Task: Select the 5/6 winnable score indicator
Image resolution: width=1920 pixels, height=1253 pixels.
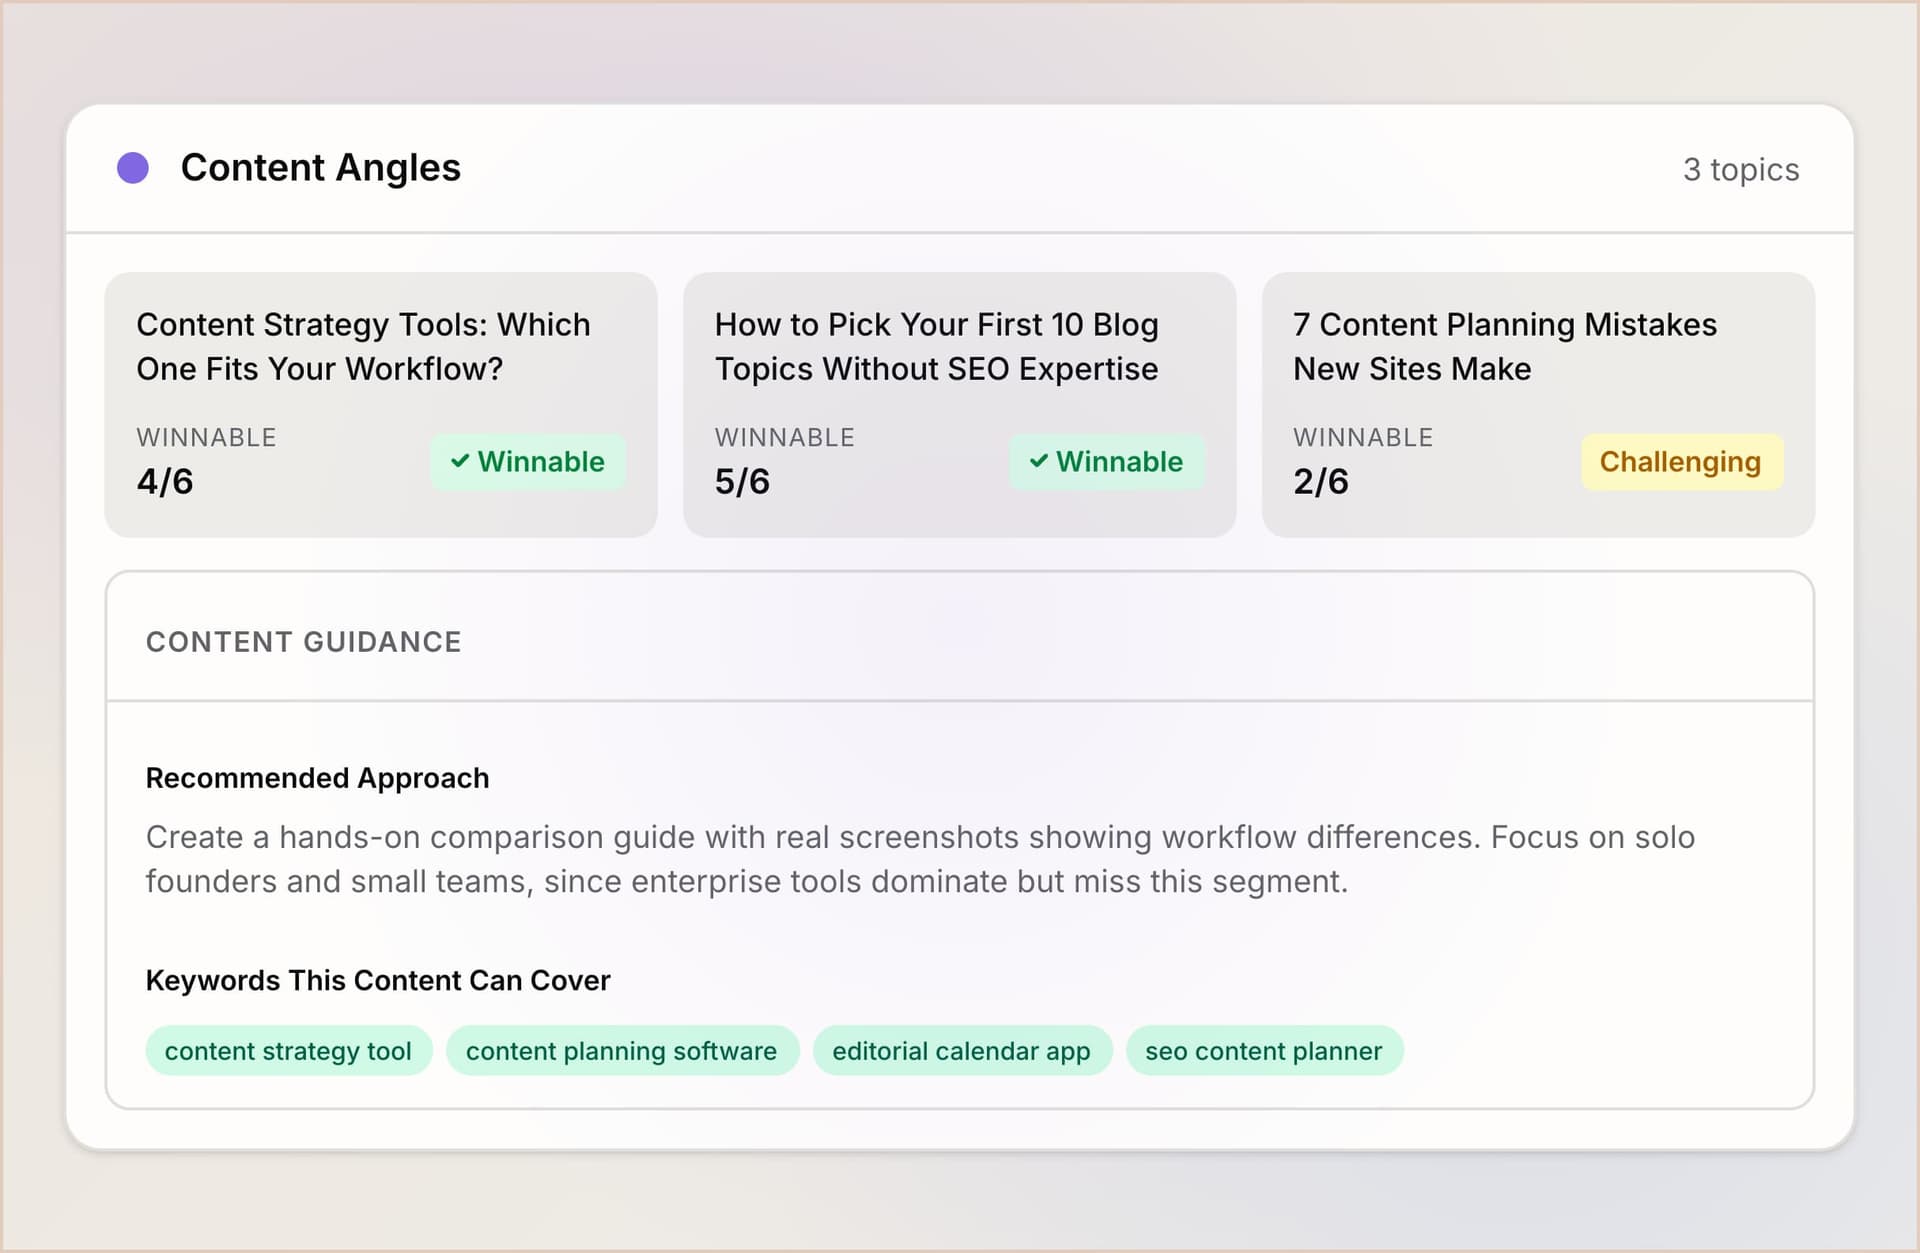Action: tap(742, 481)
